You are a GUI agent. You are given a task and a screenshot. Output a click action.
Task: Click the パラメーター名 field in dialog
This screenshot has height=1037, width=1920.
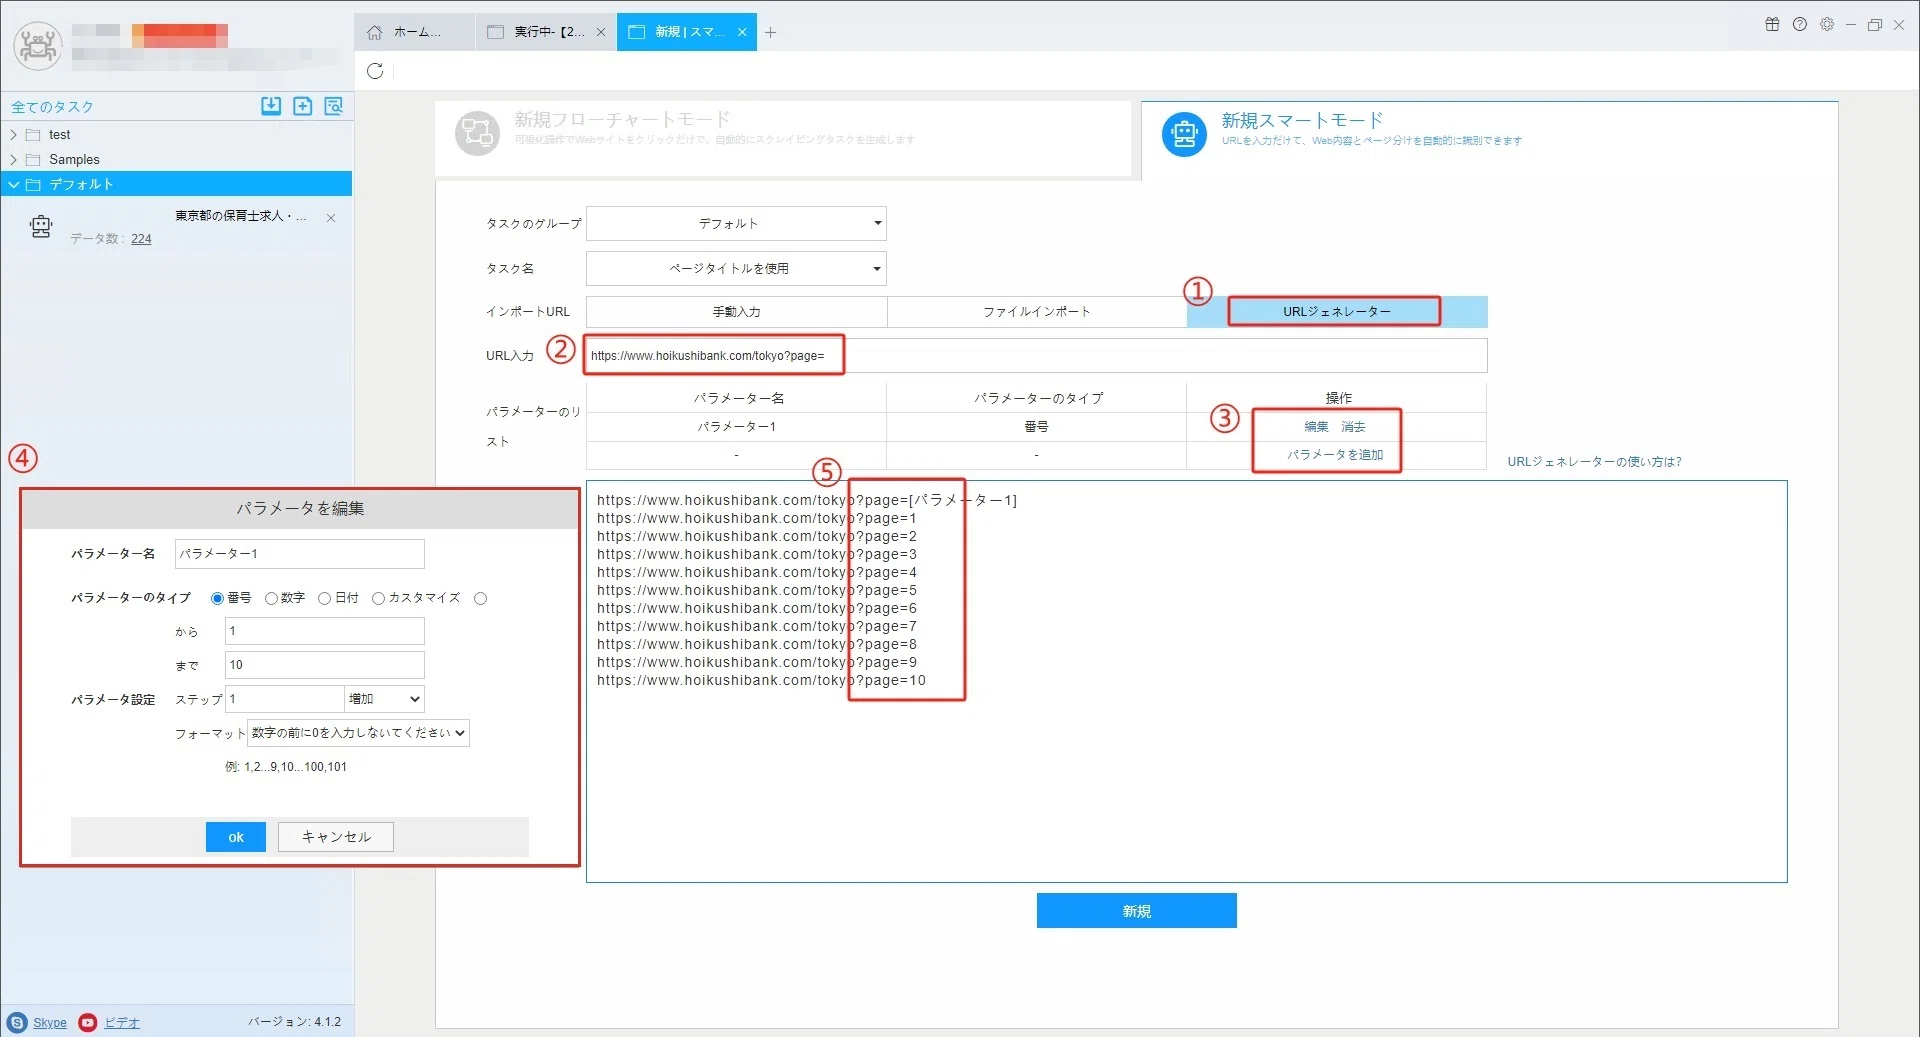300,554
